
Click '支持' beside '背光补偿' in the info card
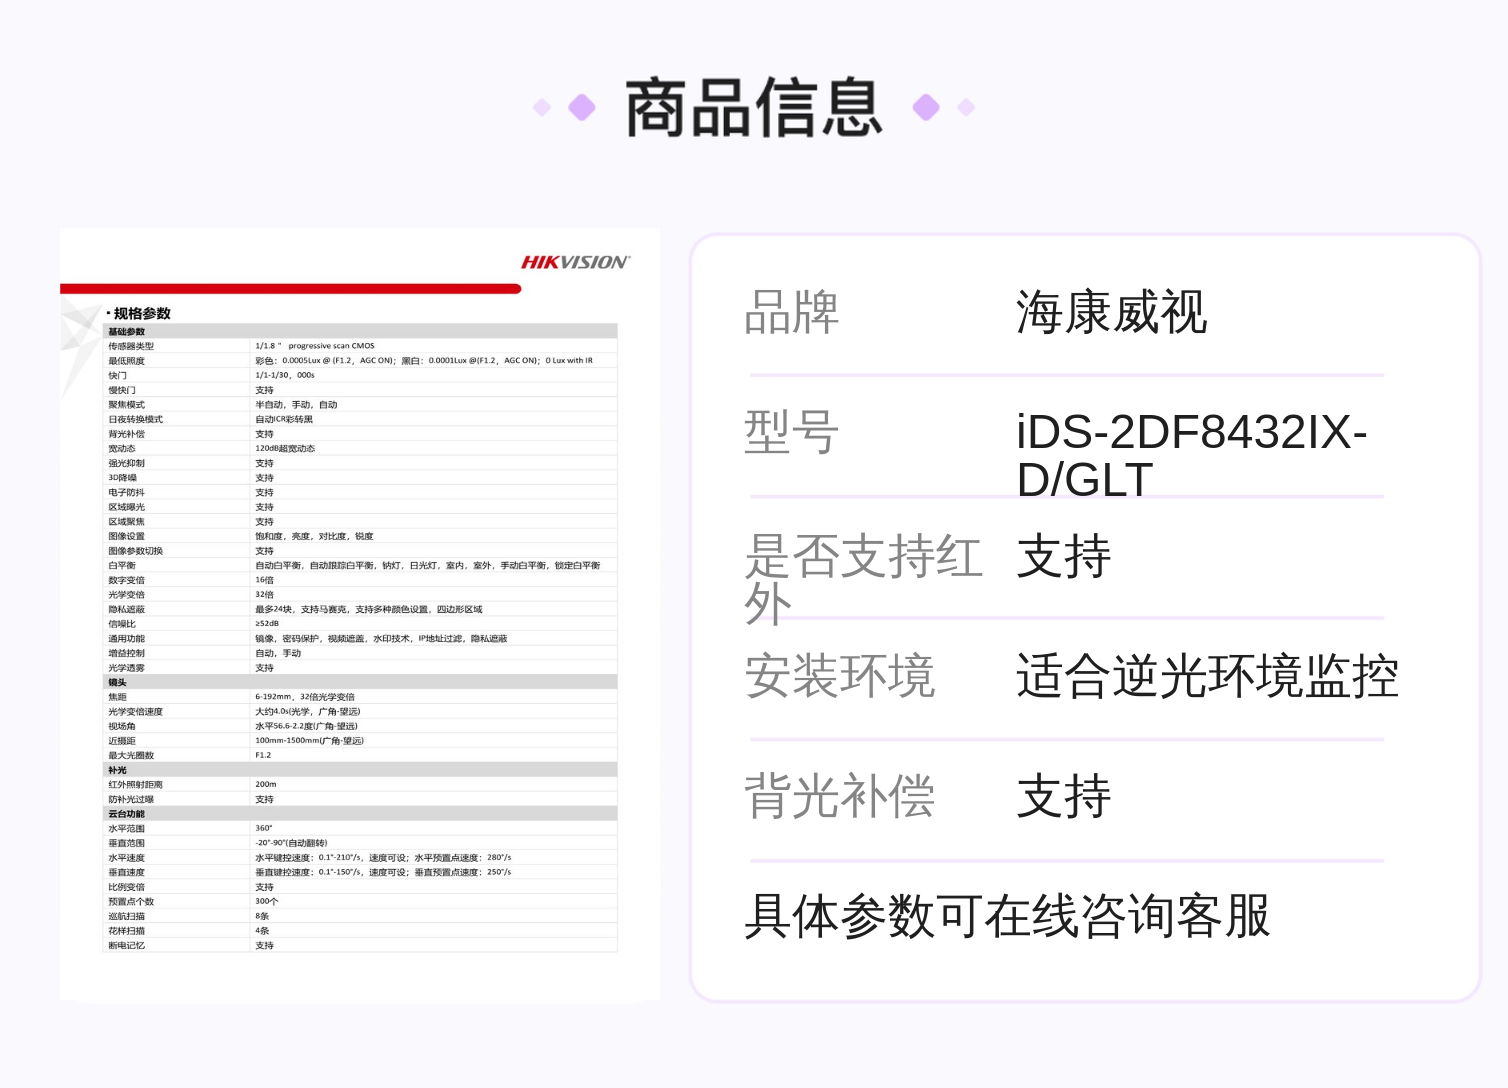tap(1064, 796)
